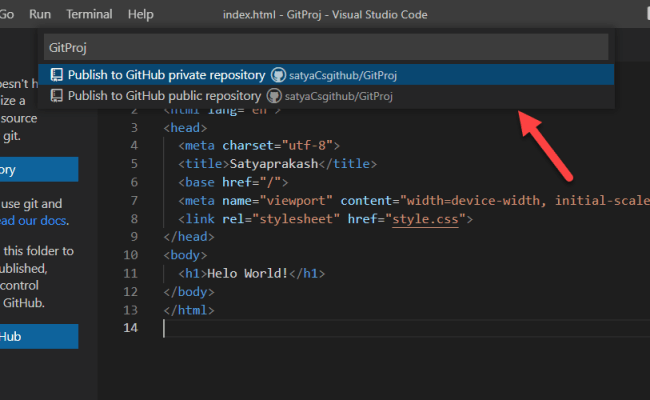Screen dimensions: 650x400
Task: Open the Run menu
Action: [40, 15]
